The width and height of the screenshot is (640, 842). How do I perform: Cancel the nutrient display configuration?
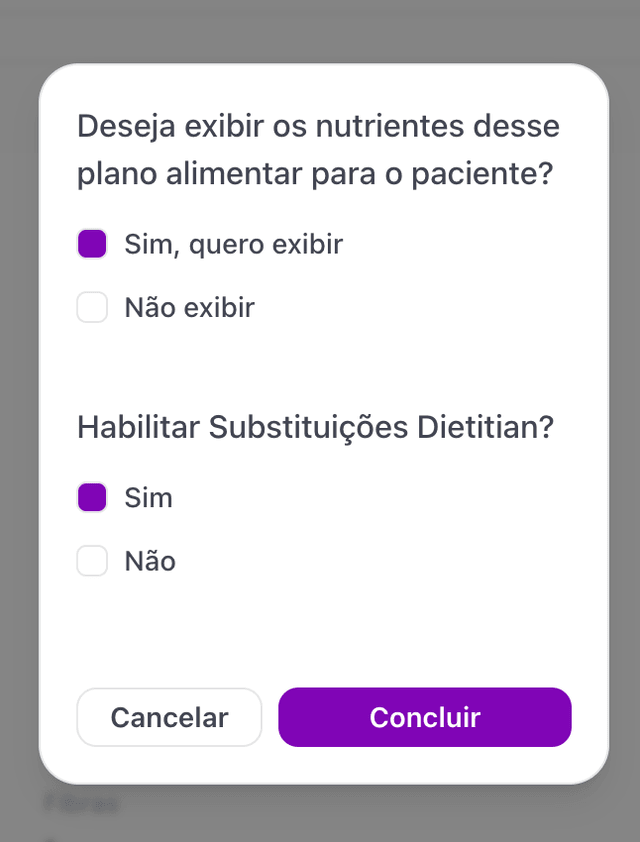point(169,717)
